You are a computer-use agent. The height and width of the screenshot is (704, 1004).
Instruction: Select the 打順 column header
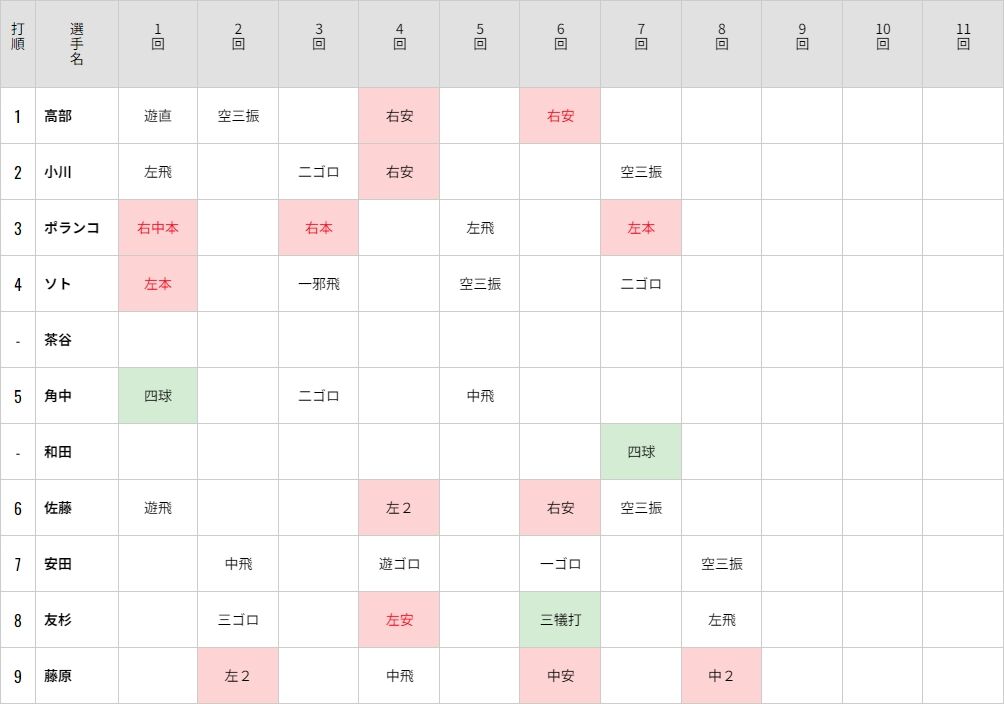coord(18,44)
